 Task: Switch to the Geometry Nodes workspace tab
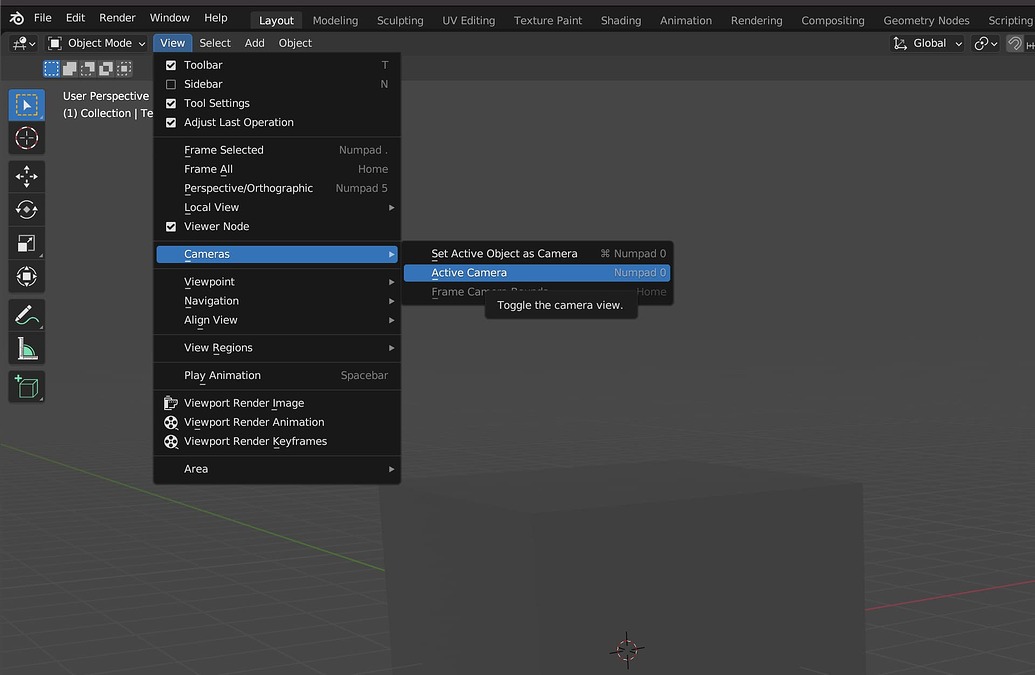[926, 20]
